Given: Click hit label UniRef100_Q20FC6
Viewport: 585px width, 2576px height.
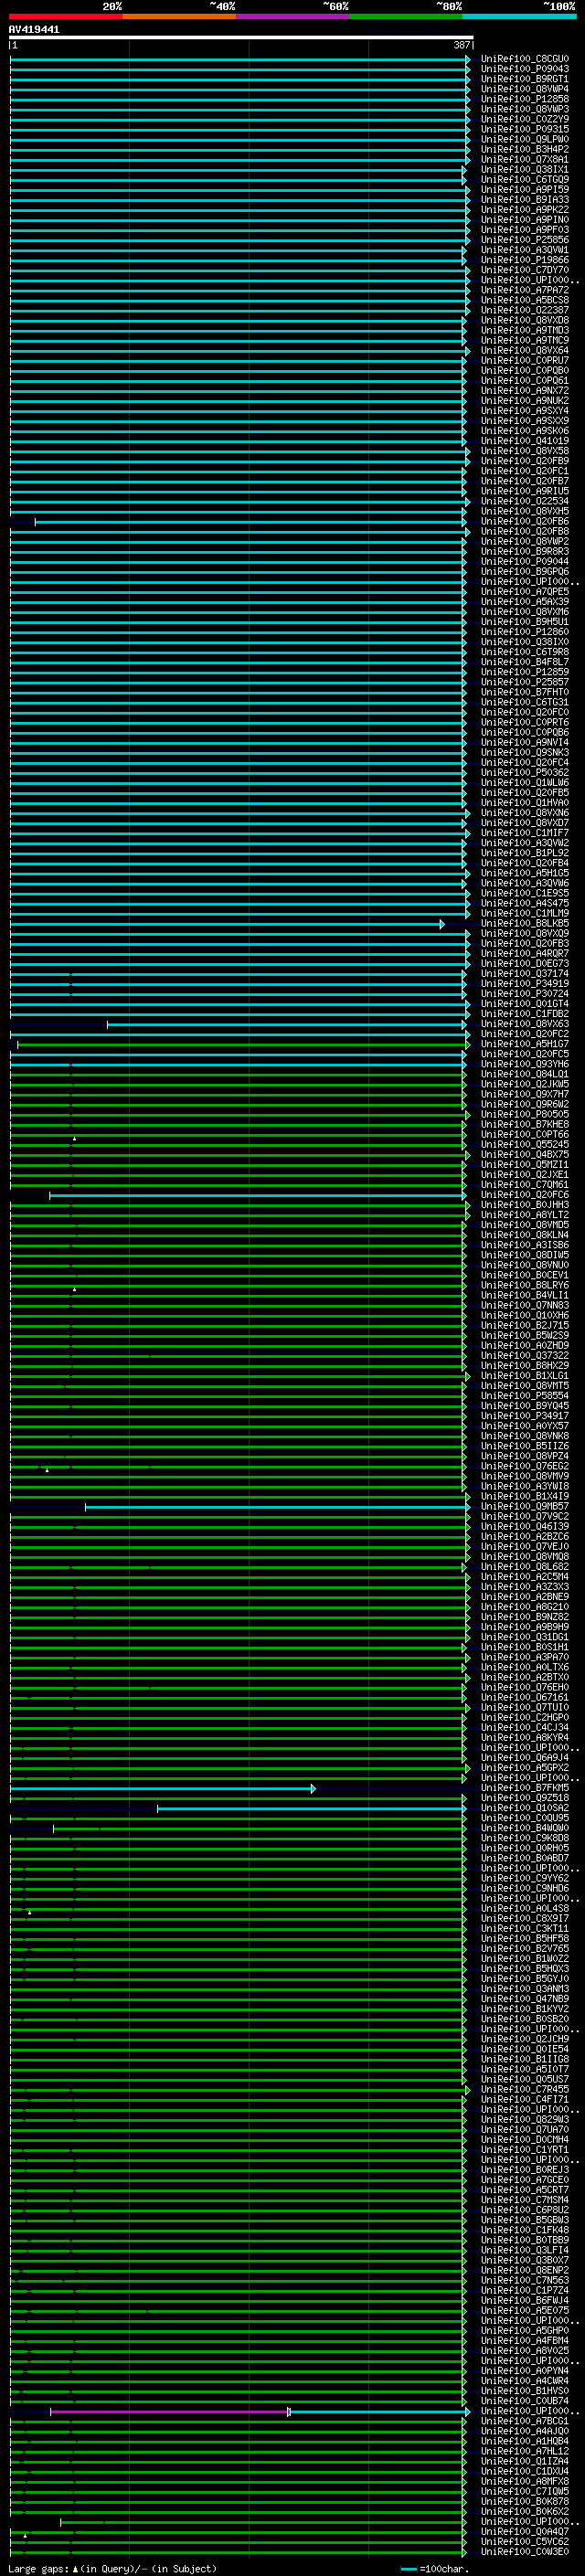Looking at the screenshot, I should pos(524,1194).
